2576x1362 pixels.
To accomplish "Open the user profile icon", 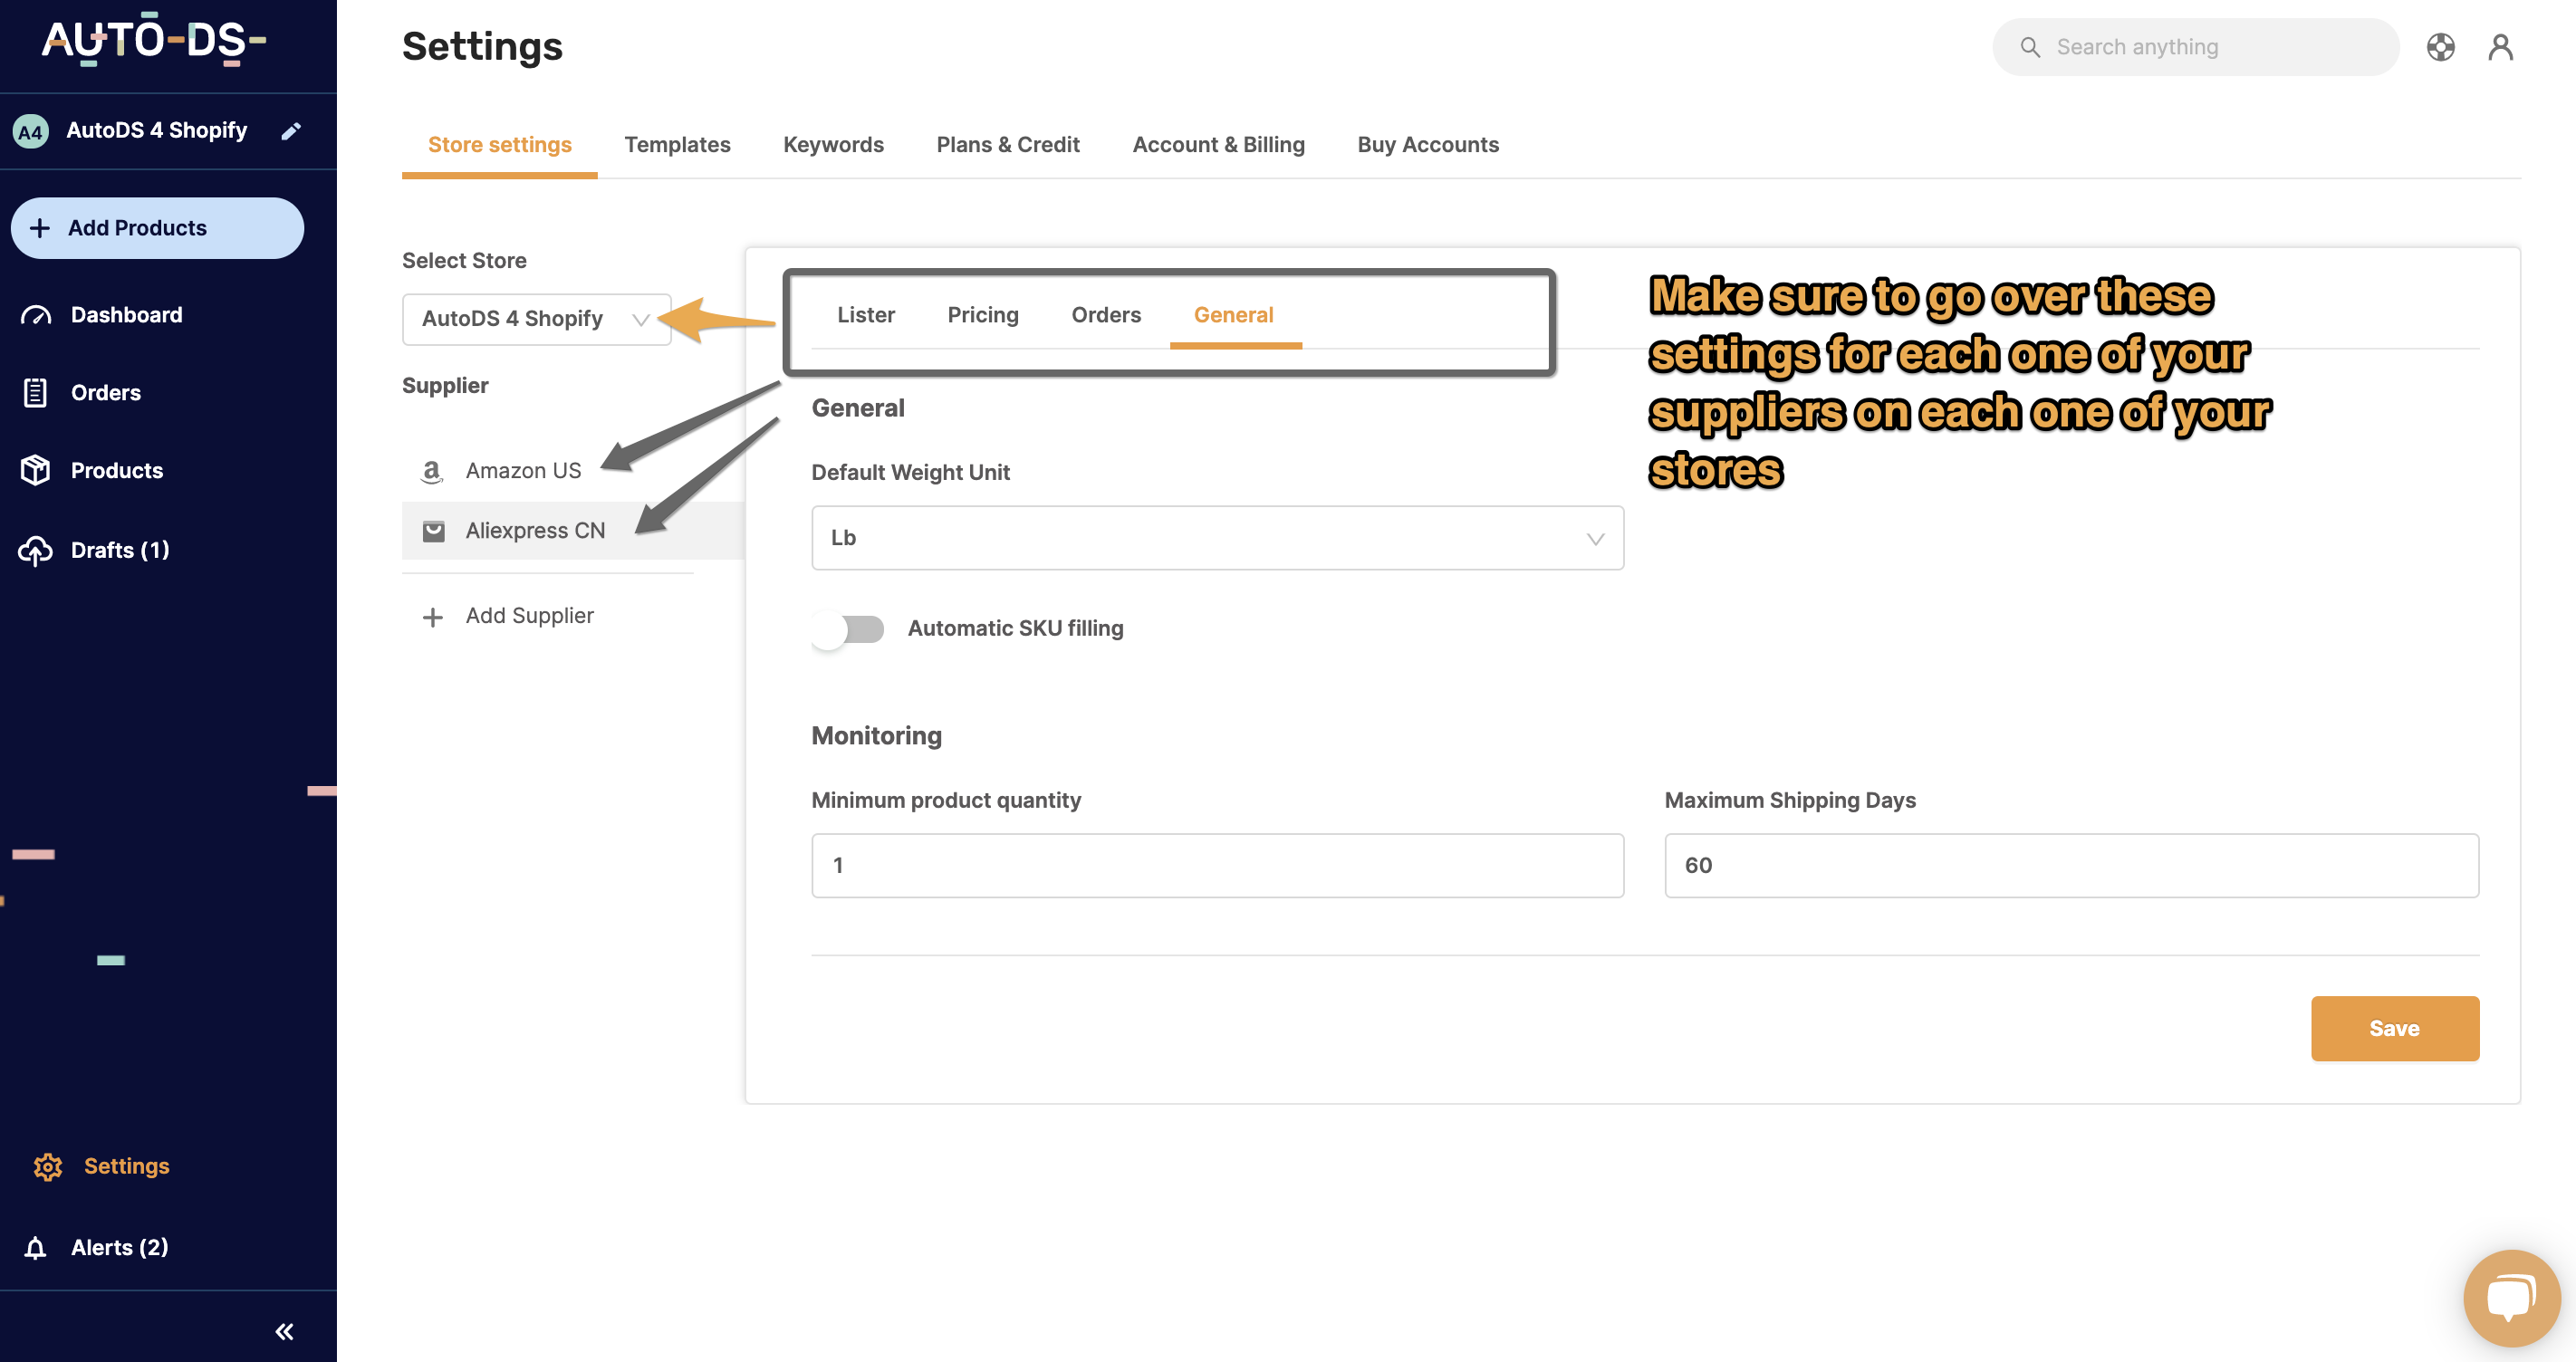I will click(2500, 47).
